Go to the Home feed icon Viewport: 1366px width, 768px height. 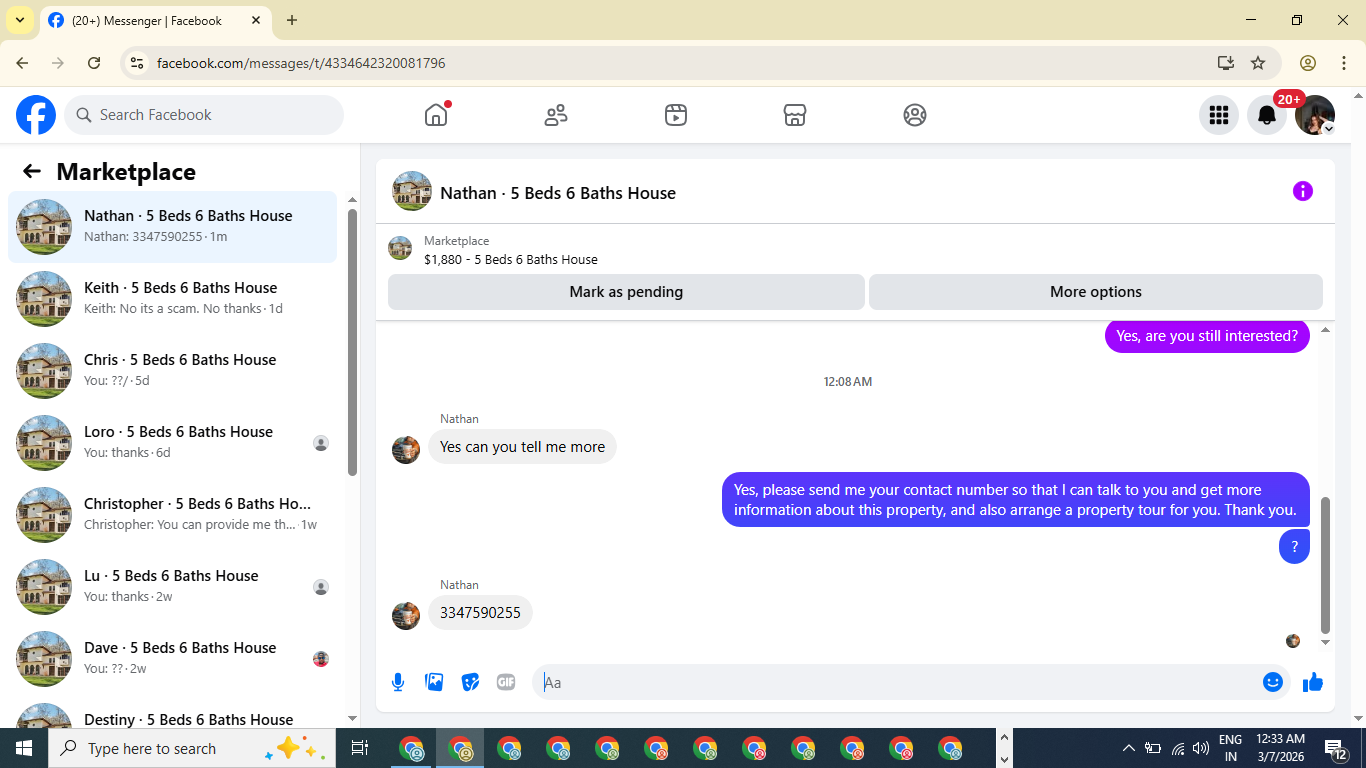[x=436, y=115]
